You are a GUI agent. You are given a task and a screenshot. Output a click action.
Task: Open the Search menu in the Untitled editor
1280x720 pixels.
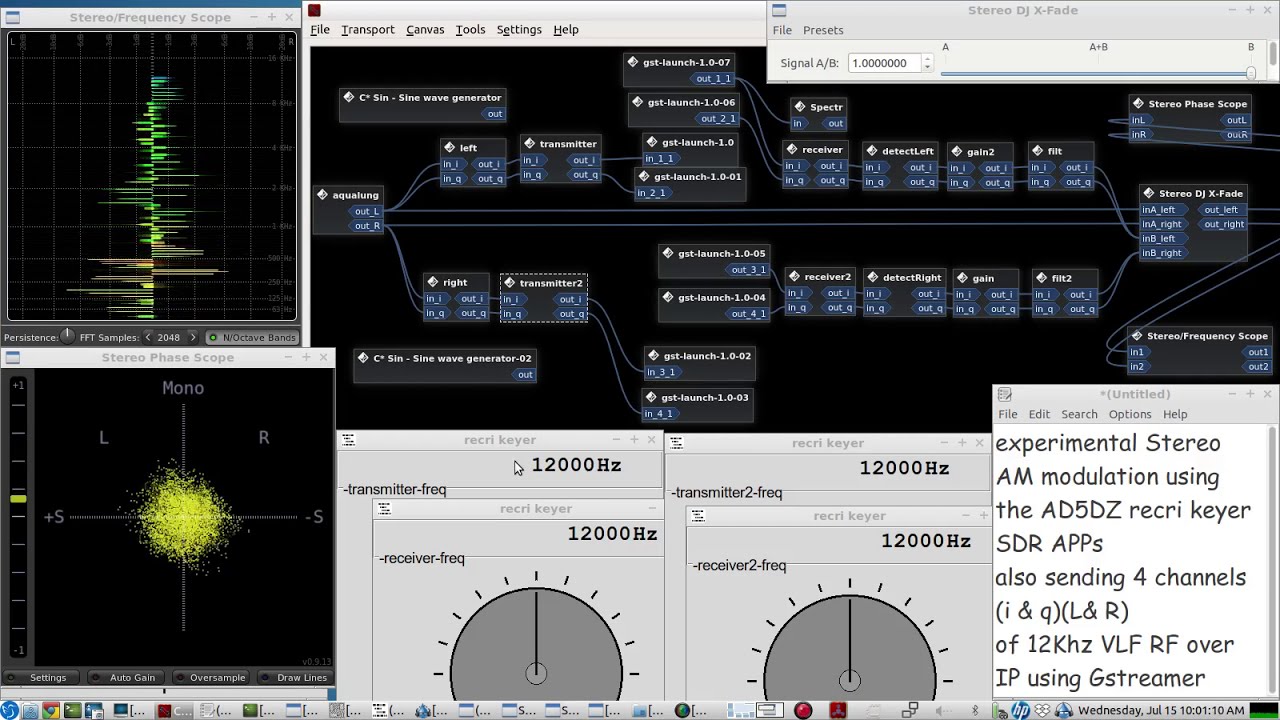tap(1079, 414)
